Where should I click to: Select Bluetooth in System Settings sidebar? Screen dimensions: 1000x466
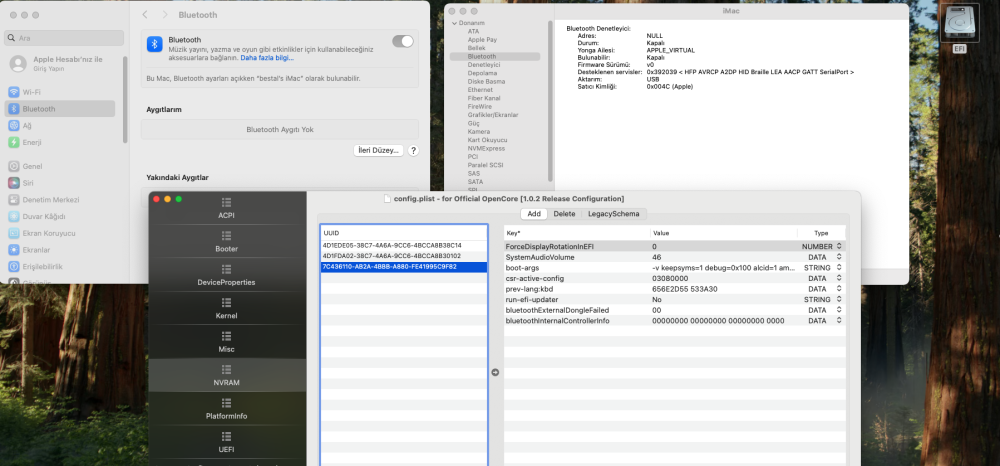[61, 108]
